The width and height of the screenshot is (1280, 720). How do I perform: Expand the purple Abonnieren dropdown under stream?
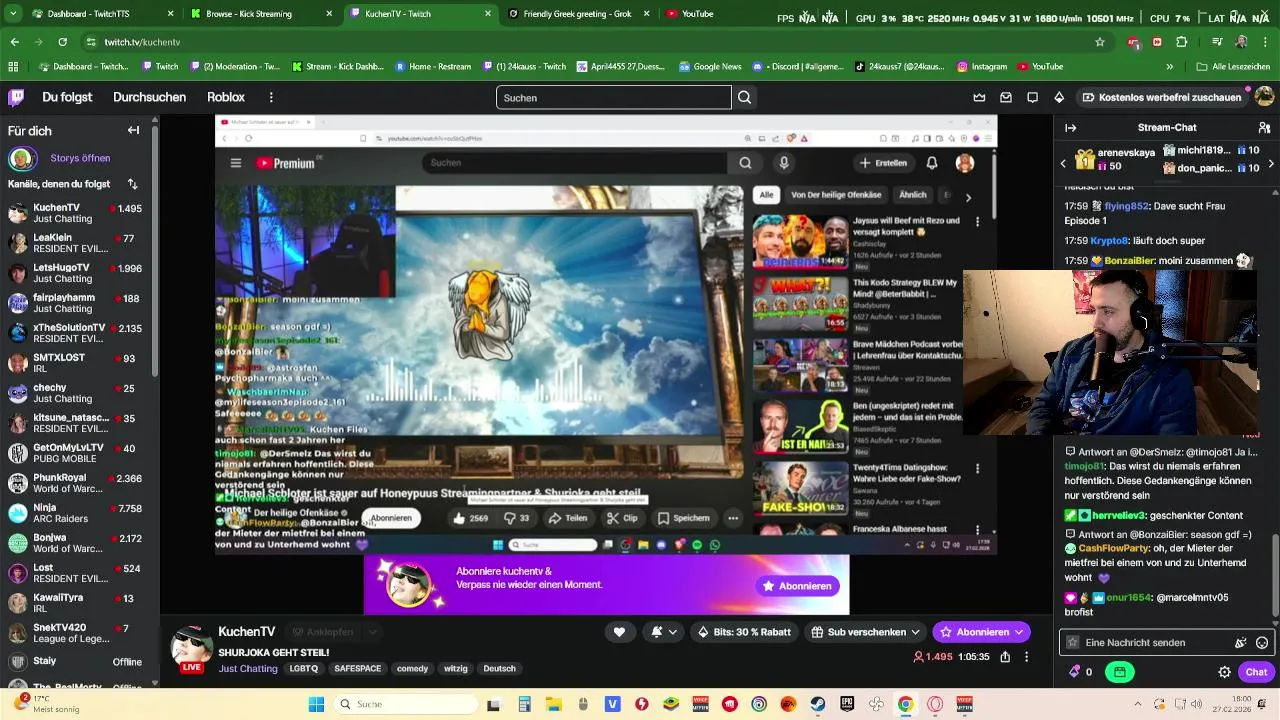tap(1019, 632)
